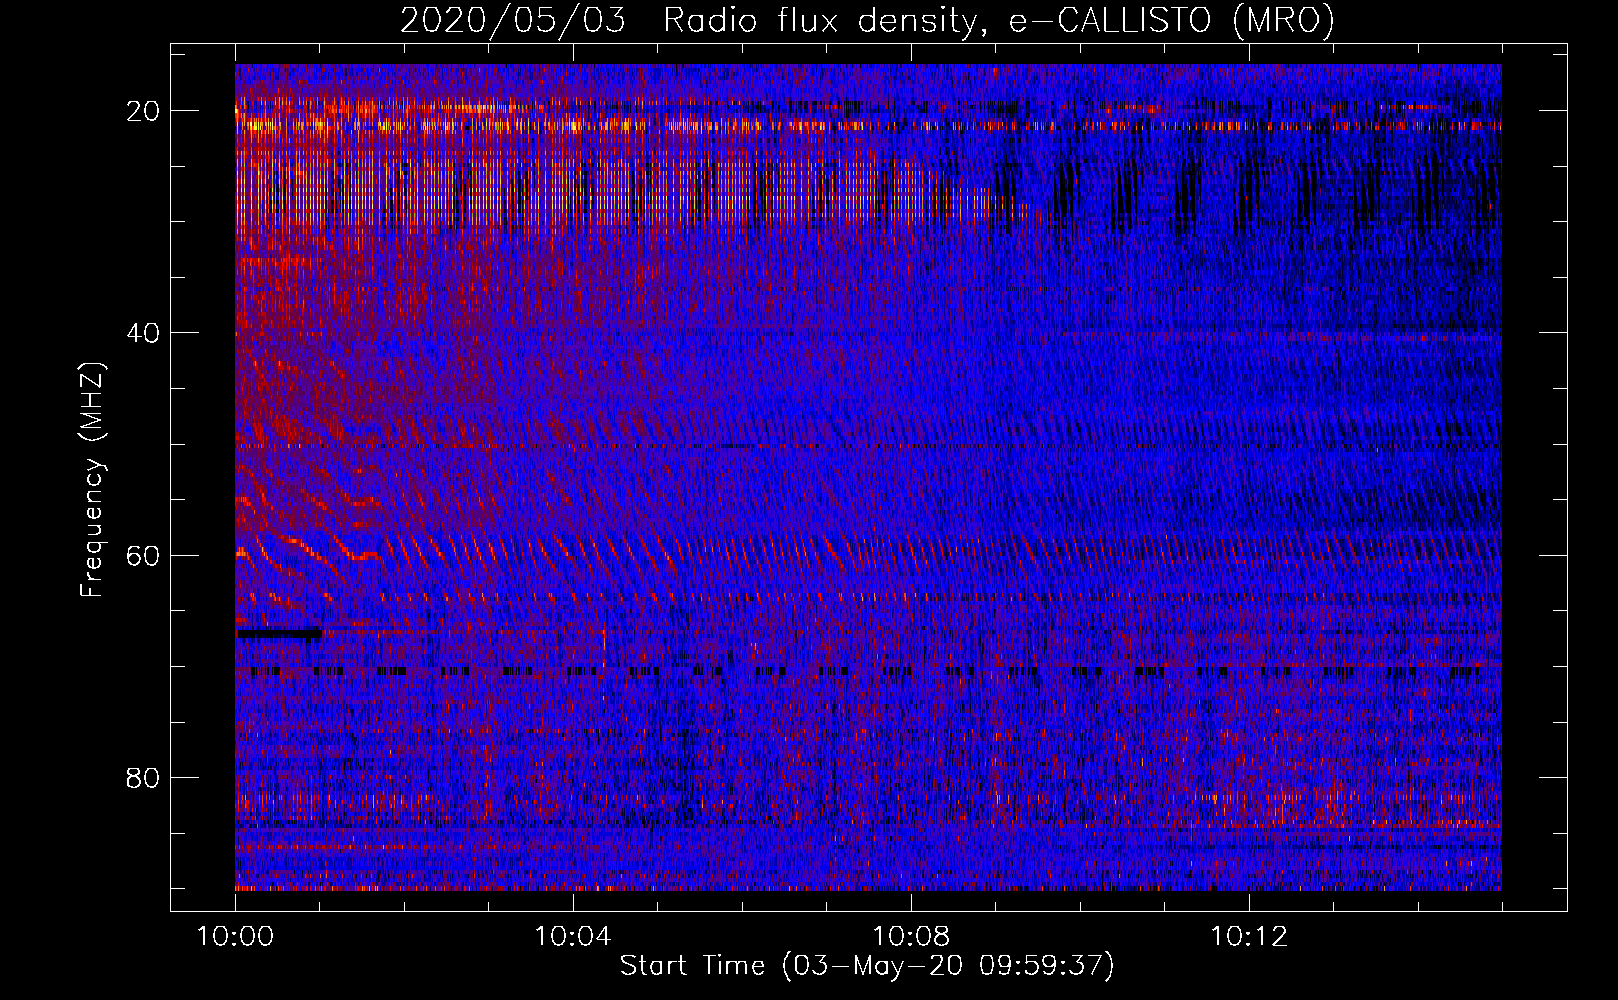Screen dimensions: 1618x1000
Task: Click the frequency tick label '60'
Action: (143, 556)
